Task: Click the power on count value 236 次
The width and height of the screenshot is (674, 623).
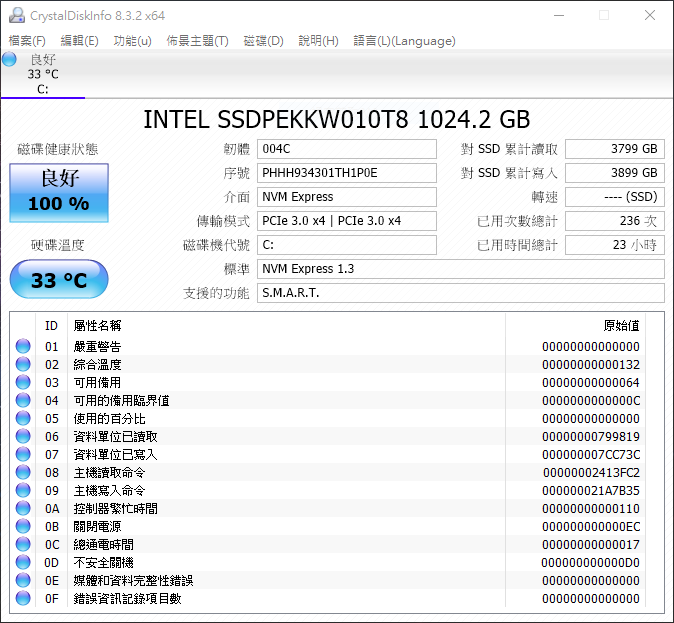Action: (x=615, y=221)
